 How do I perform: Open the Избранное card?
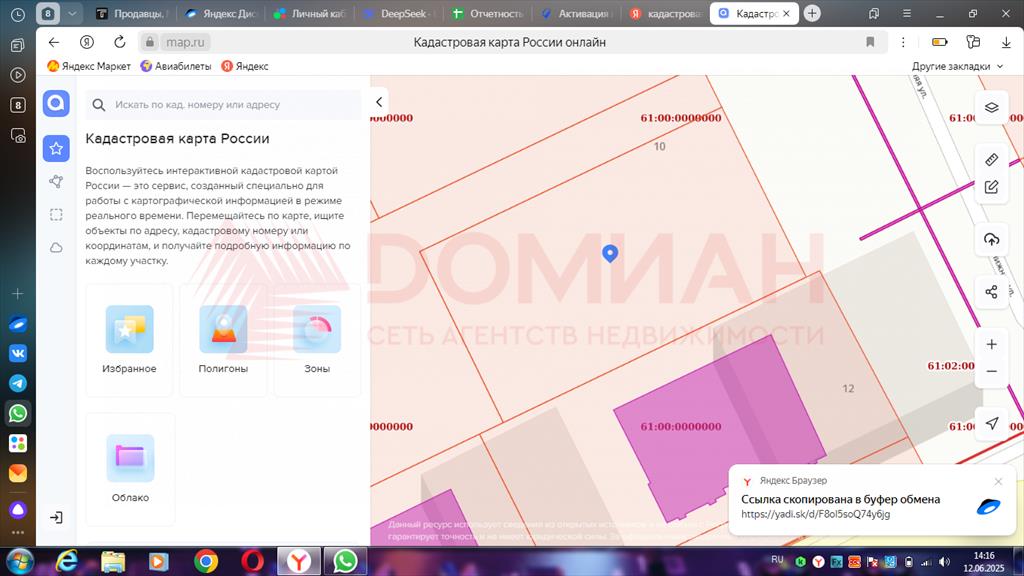point(129,340)
